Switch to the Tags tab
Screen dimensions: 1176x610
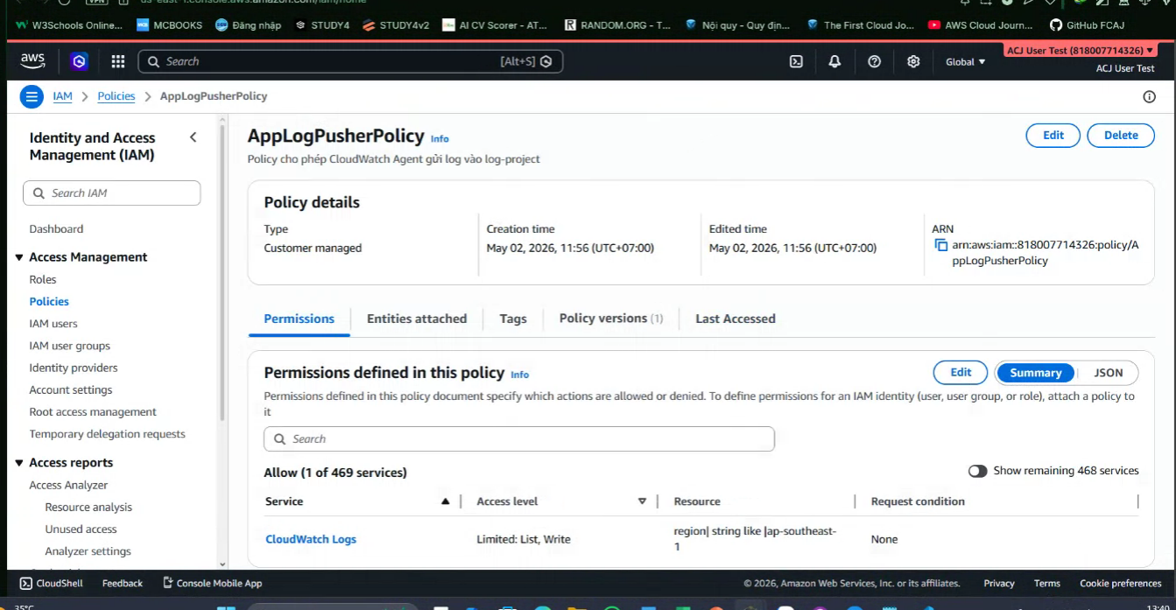tap(513, 319)
